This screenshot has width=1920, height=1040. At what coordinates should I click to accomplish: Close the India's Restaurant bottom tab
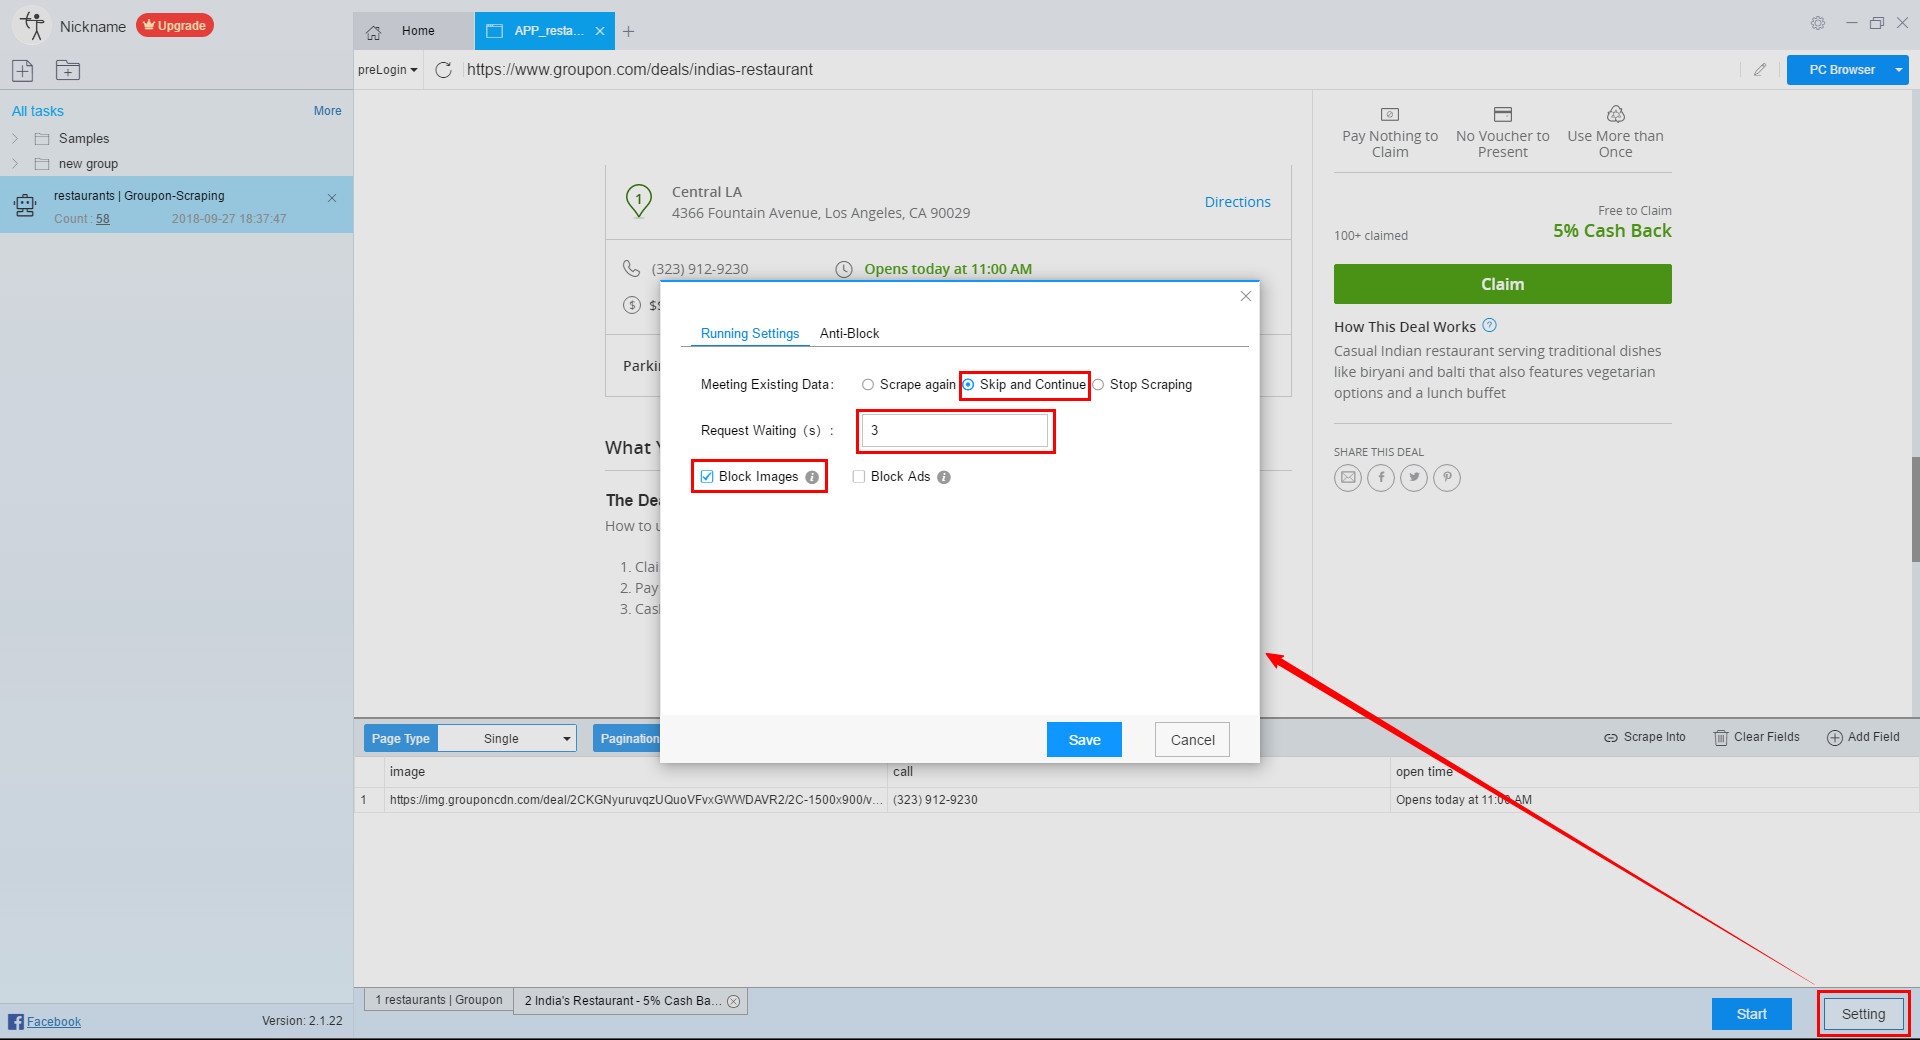[x=734, y=1001]
